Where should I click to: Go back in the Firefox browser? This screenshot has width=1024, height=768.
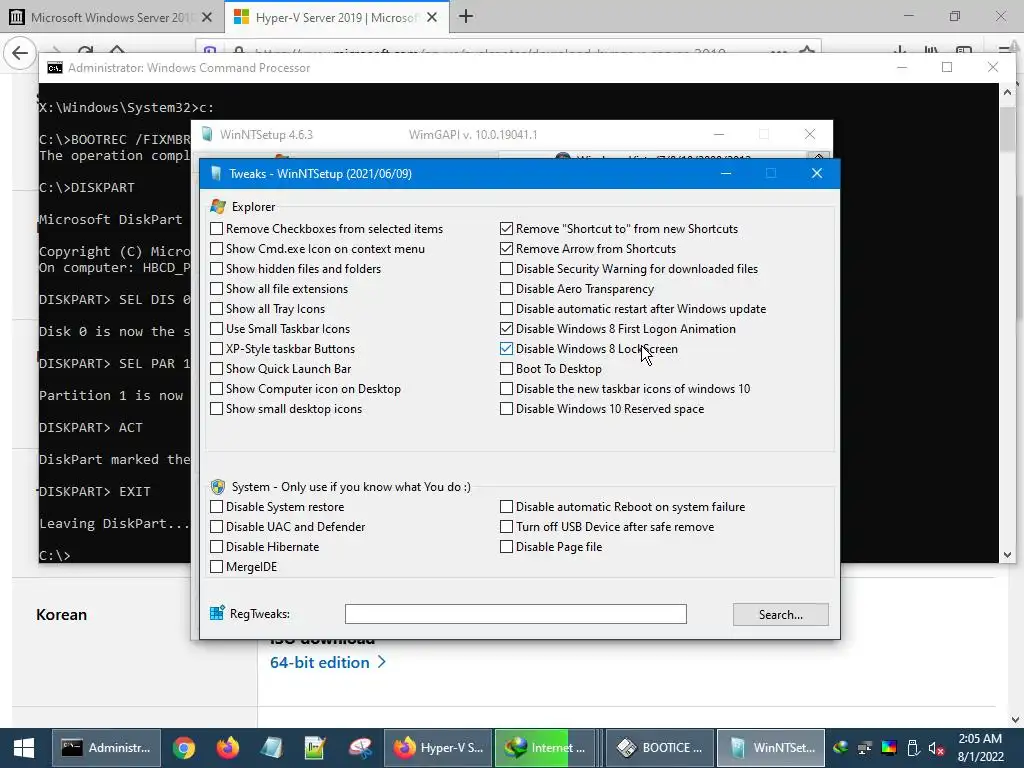coord(20,53)
